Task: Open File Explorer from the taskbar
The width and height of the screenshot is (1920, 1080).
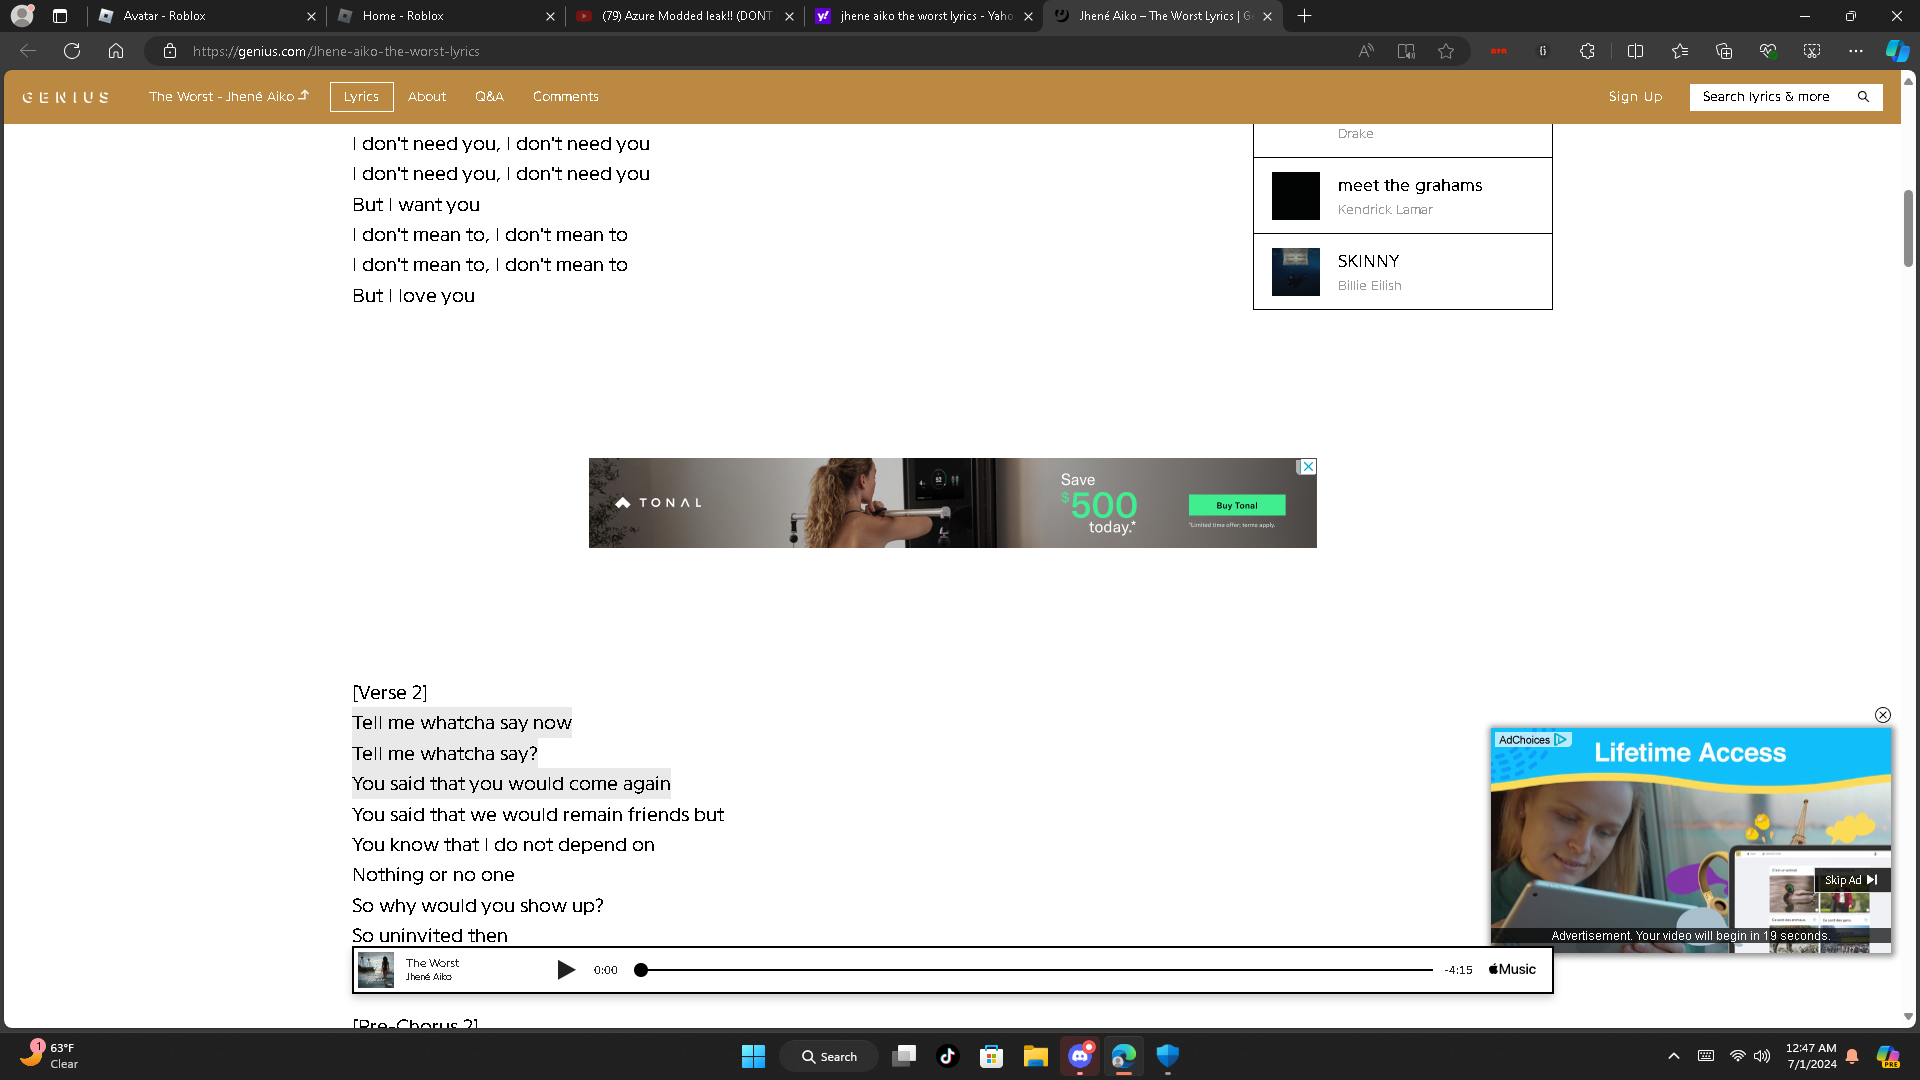Action: [1035, 1056]
